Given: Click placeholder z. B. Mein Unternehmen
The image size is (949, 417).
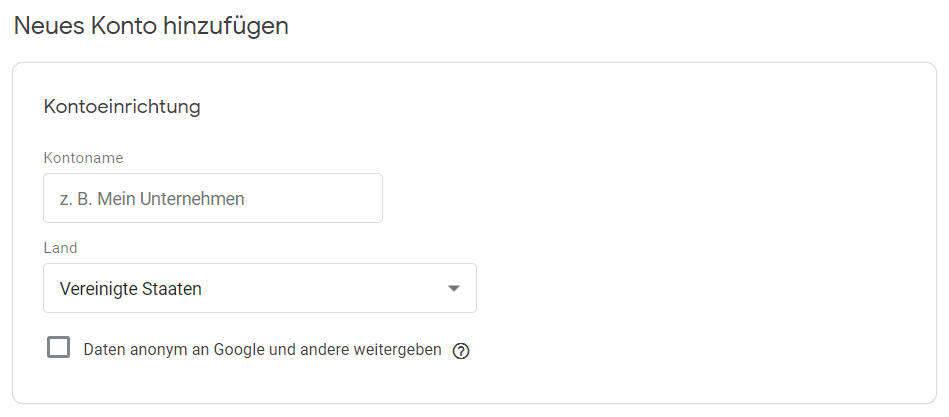Looking at the screenshot, I should 152,199.
